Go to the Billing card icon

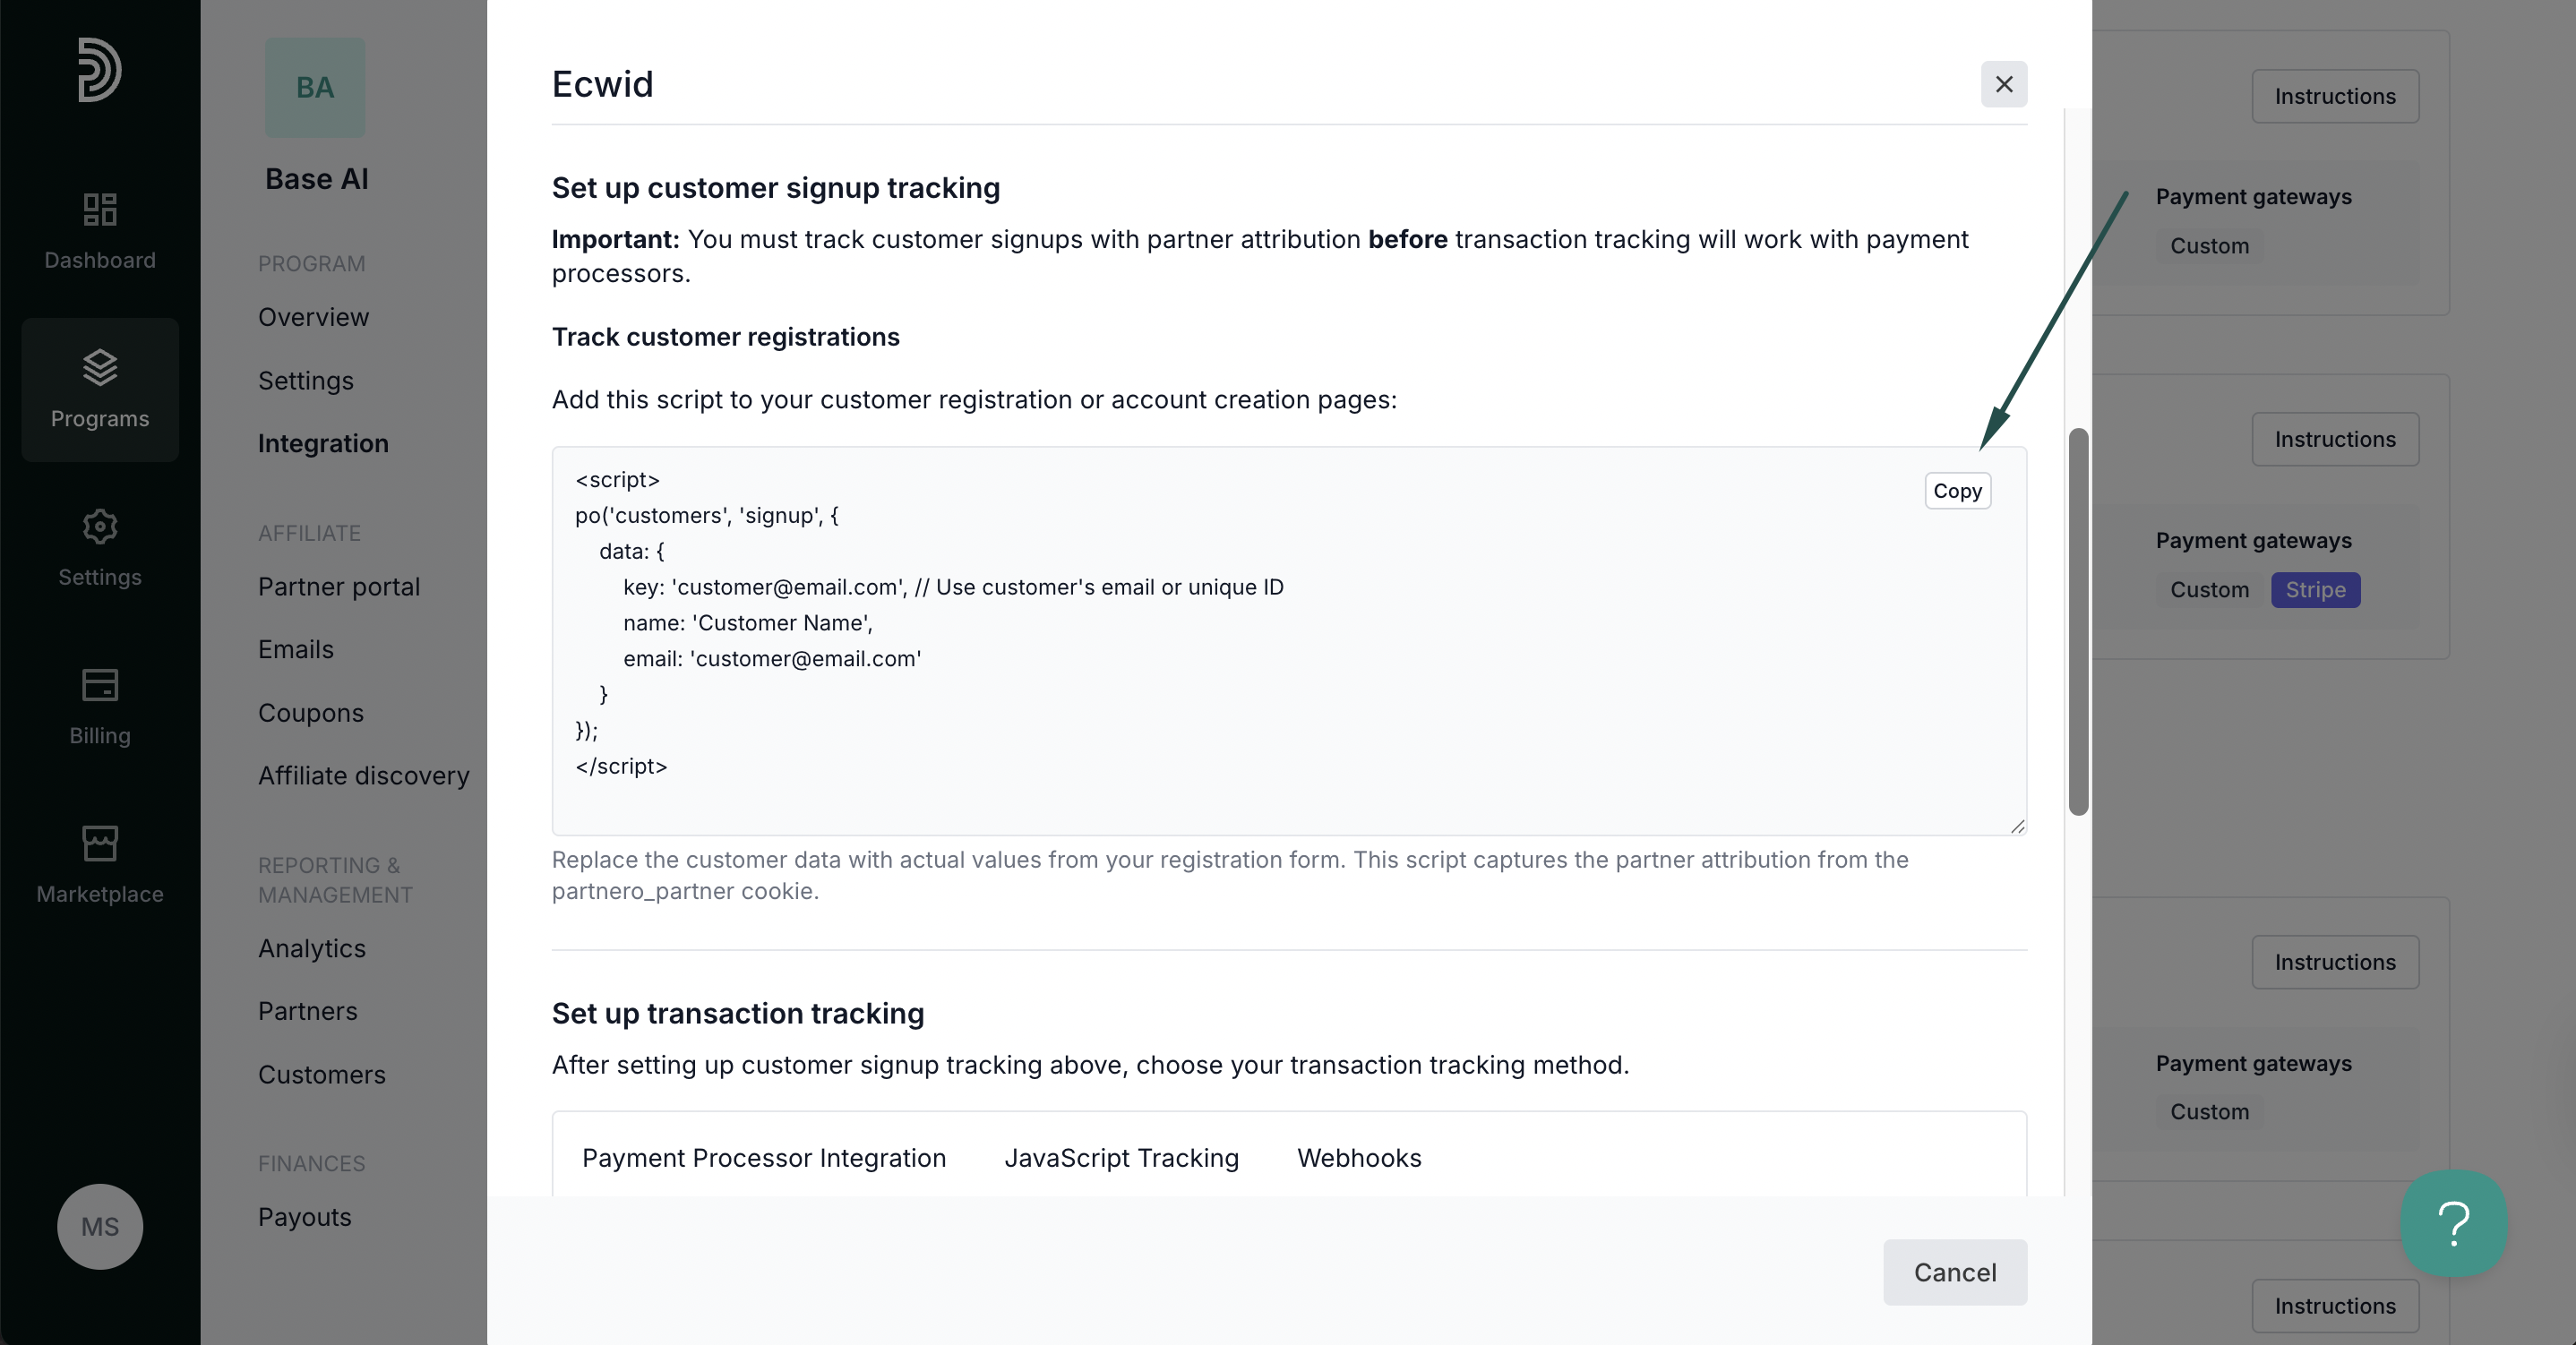point(100,685)
